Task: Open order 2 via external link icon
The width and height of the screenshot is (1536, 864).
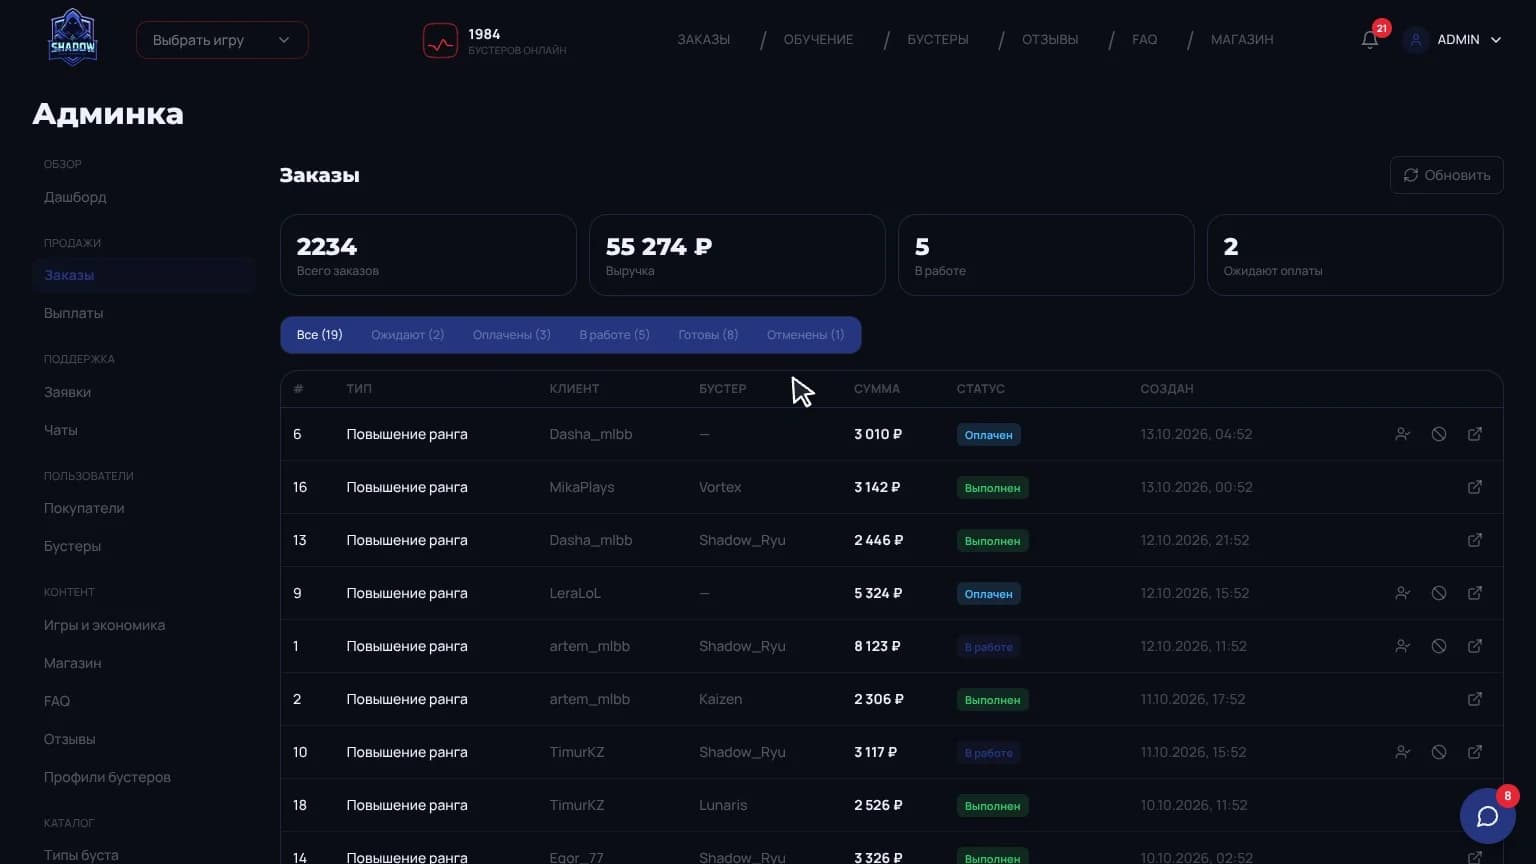Action: click(1475, 699)
